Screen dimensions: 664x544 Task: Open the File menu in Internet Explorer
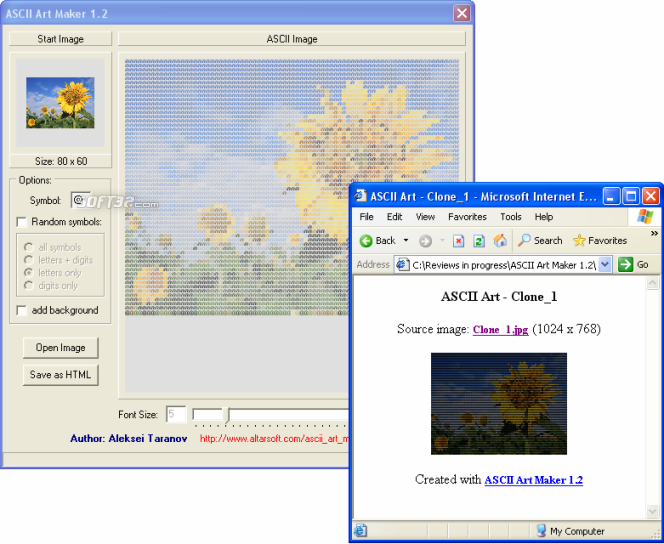pos(366,217)
